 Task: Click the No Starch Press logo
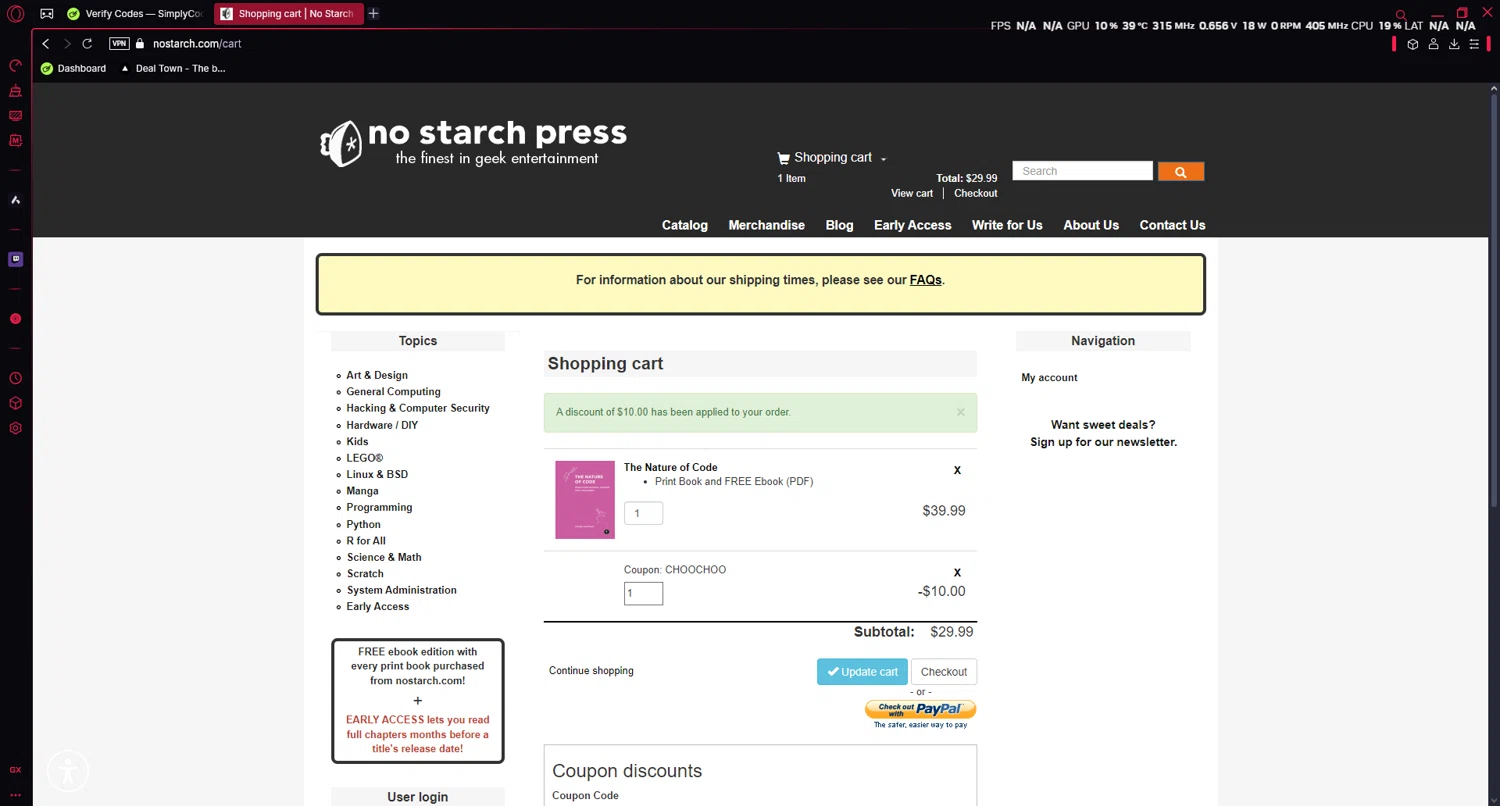point(473,142)
